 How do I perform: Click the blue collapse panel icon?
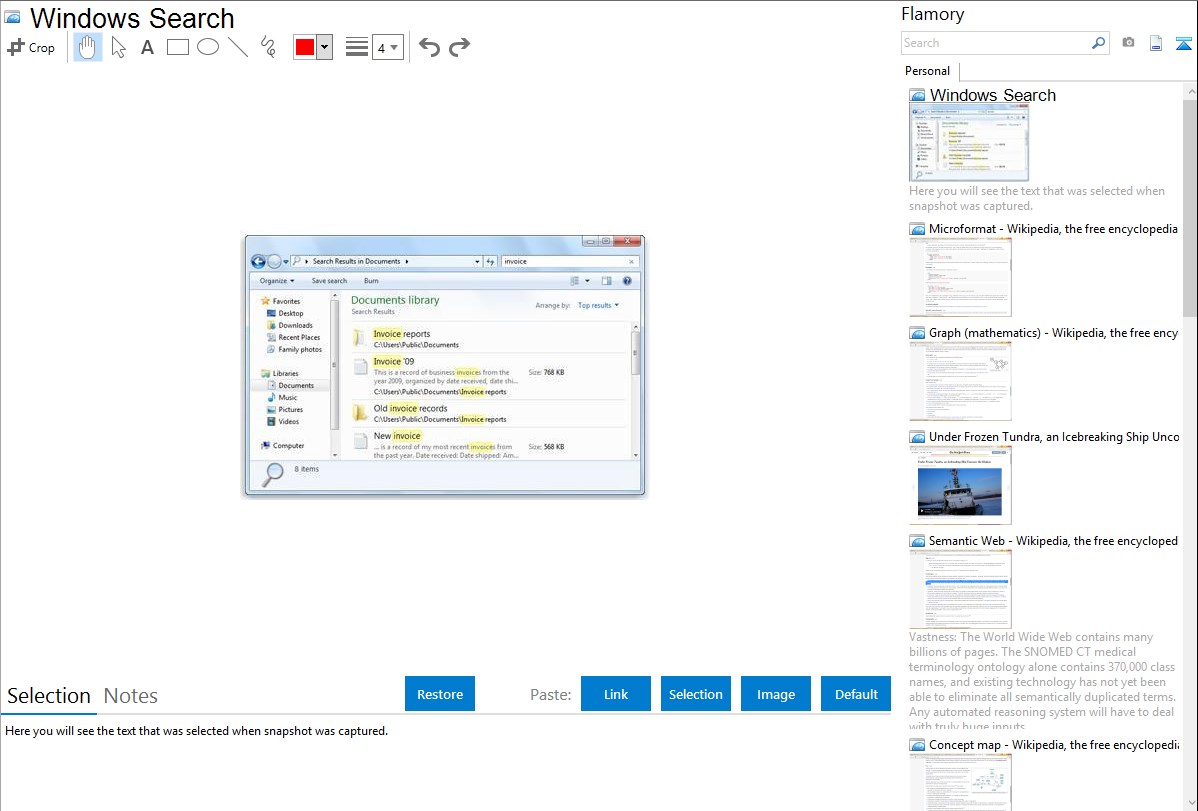[x=1183, y=44]
